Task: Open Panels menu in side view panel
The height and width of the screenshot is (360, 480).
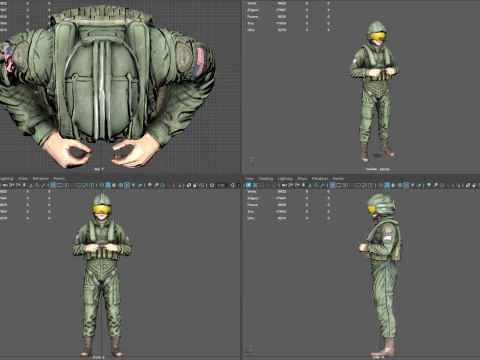Action: (x=338, y=178)
